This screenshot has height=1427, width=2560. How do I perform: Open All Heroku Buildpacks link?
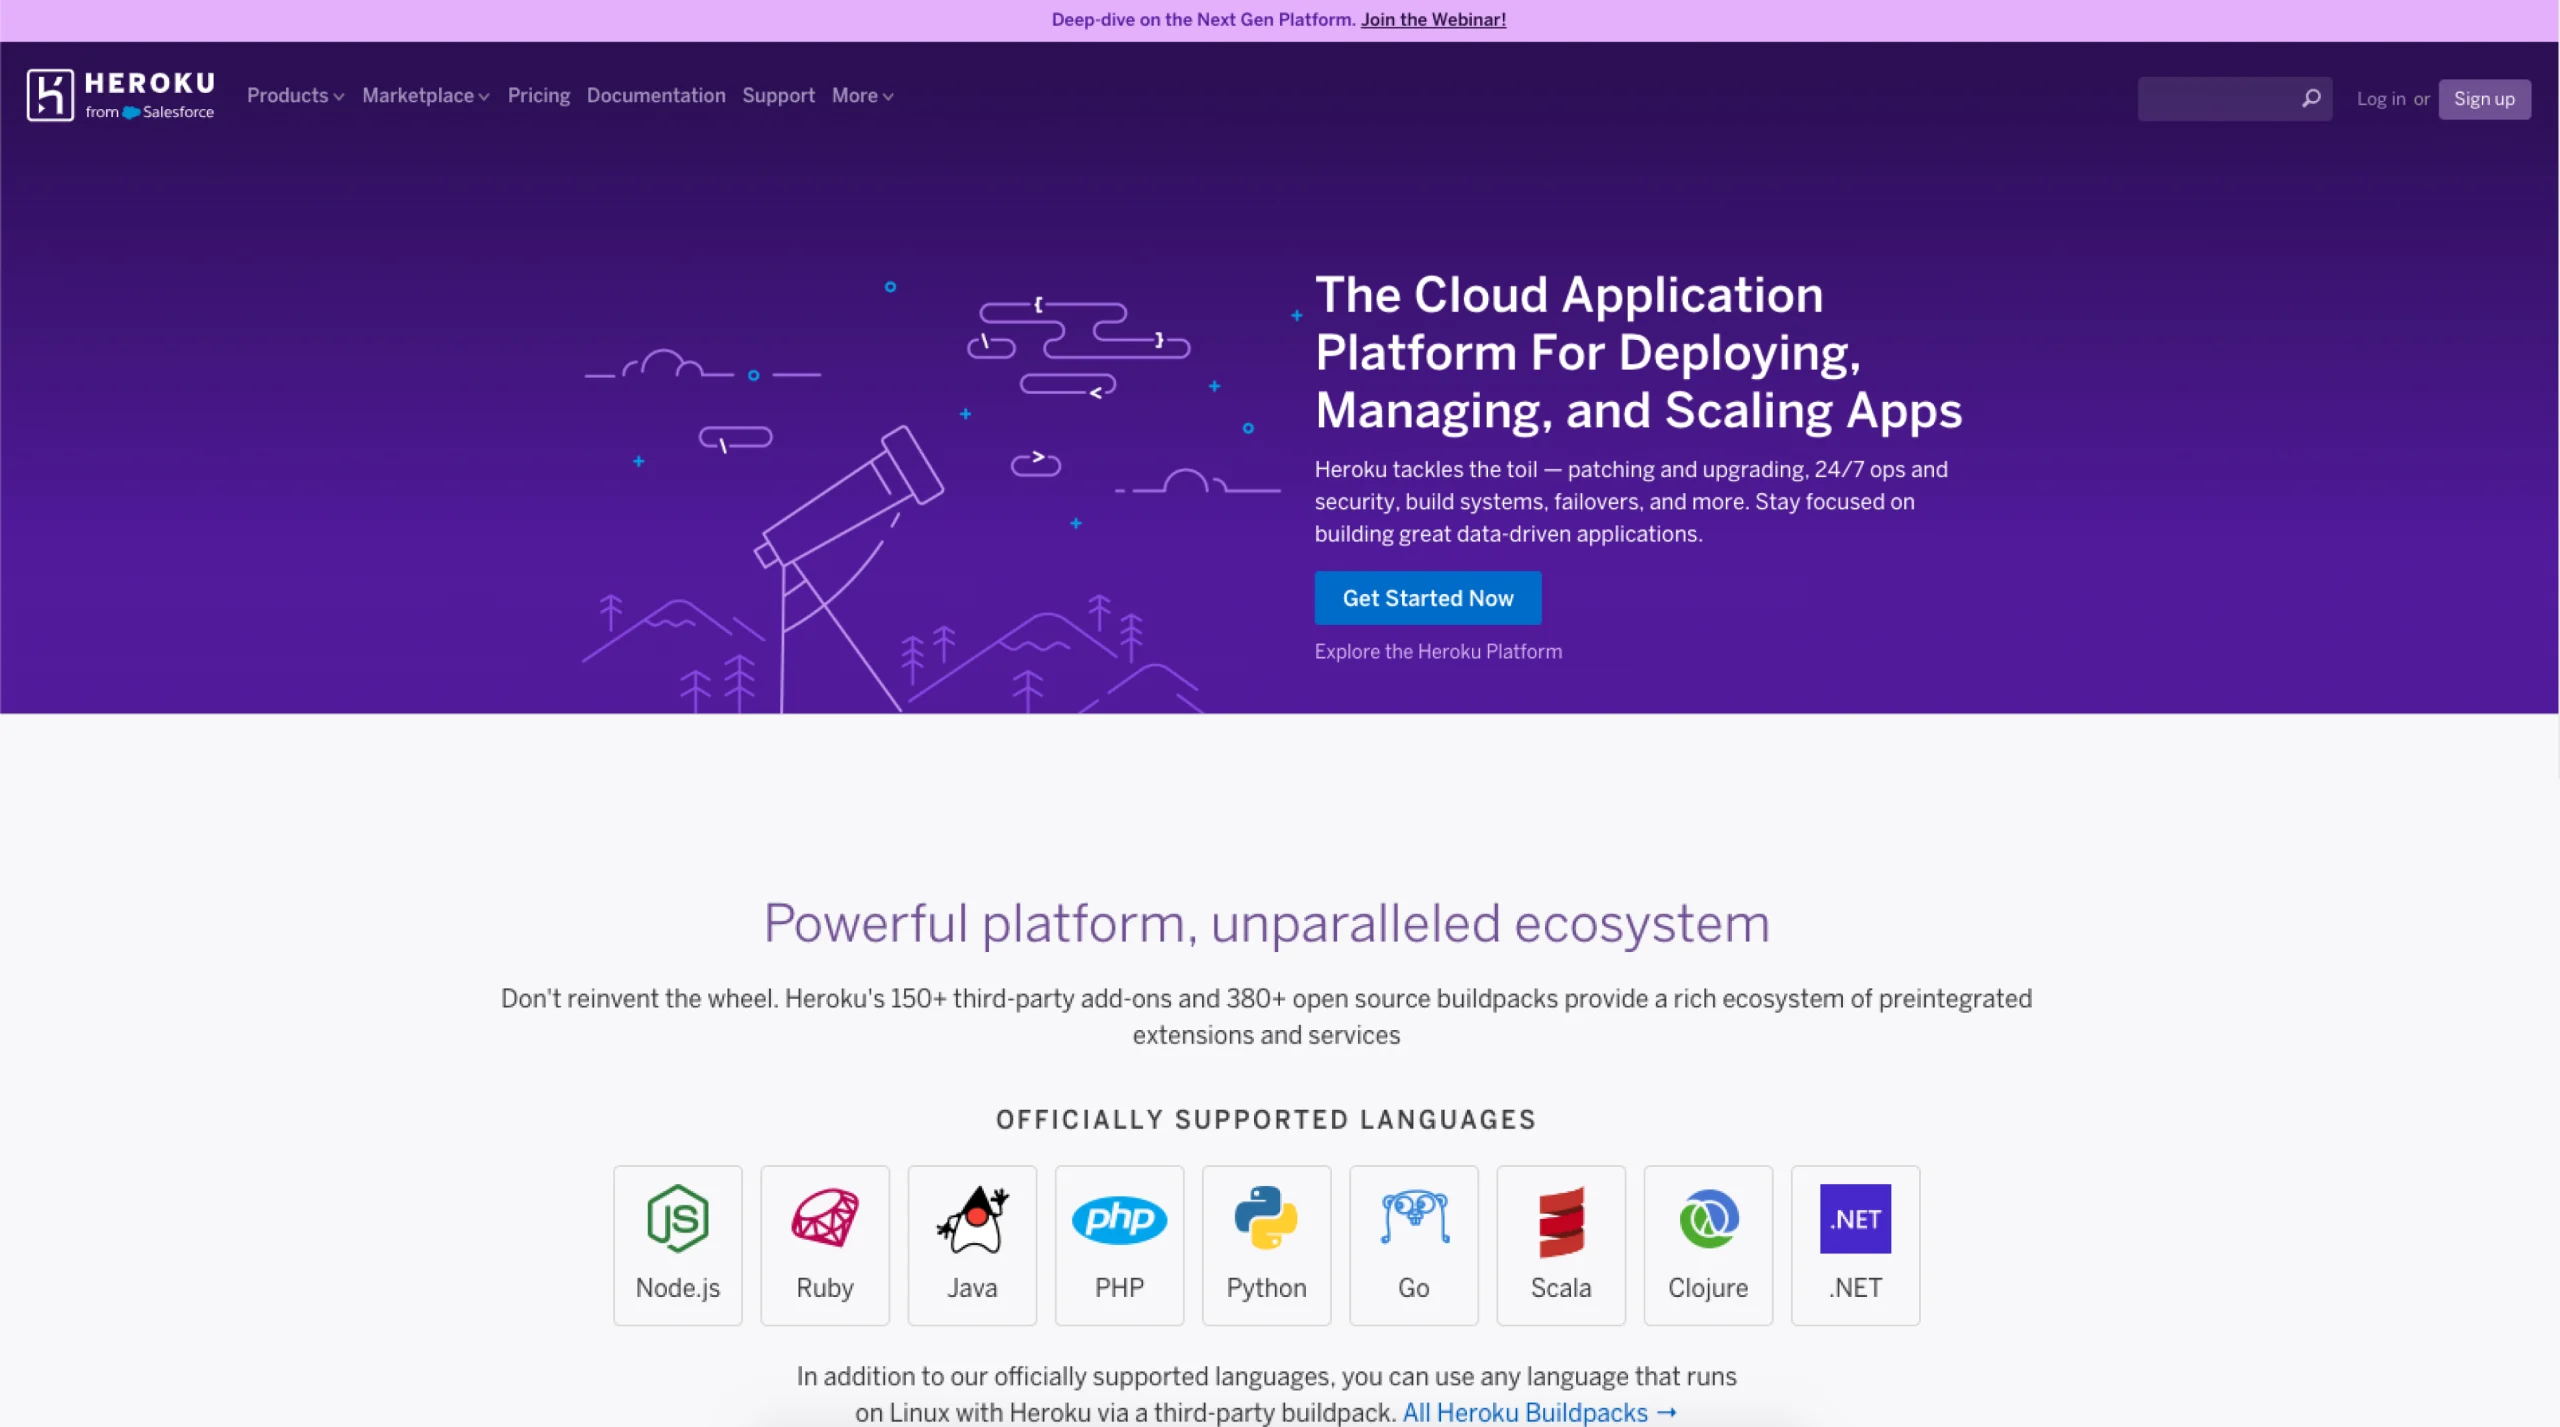(x=1539, y=1411)
